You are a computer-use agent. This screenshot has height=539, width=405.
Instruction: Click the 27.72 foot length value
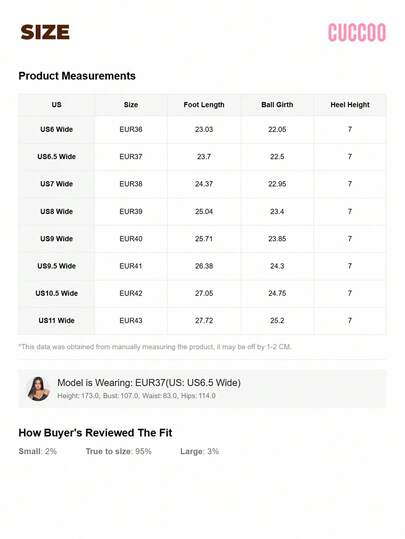point(204,320)
